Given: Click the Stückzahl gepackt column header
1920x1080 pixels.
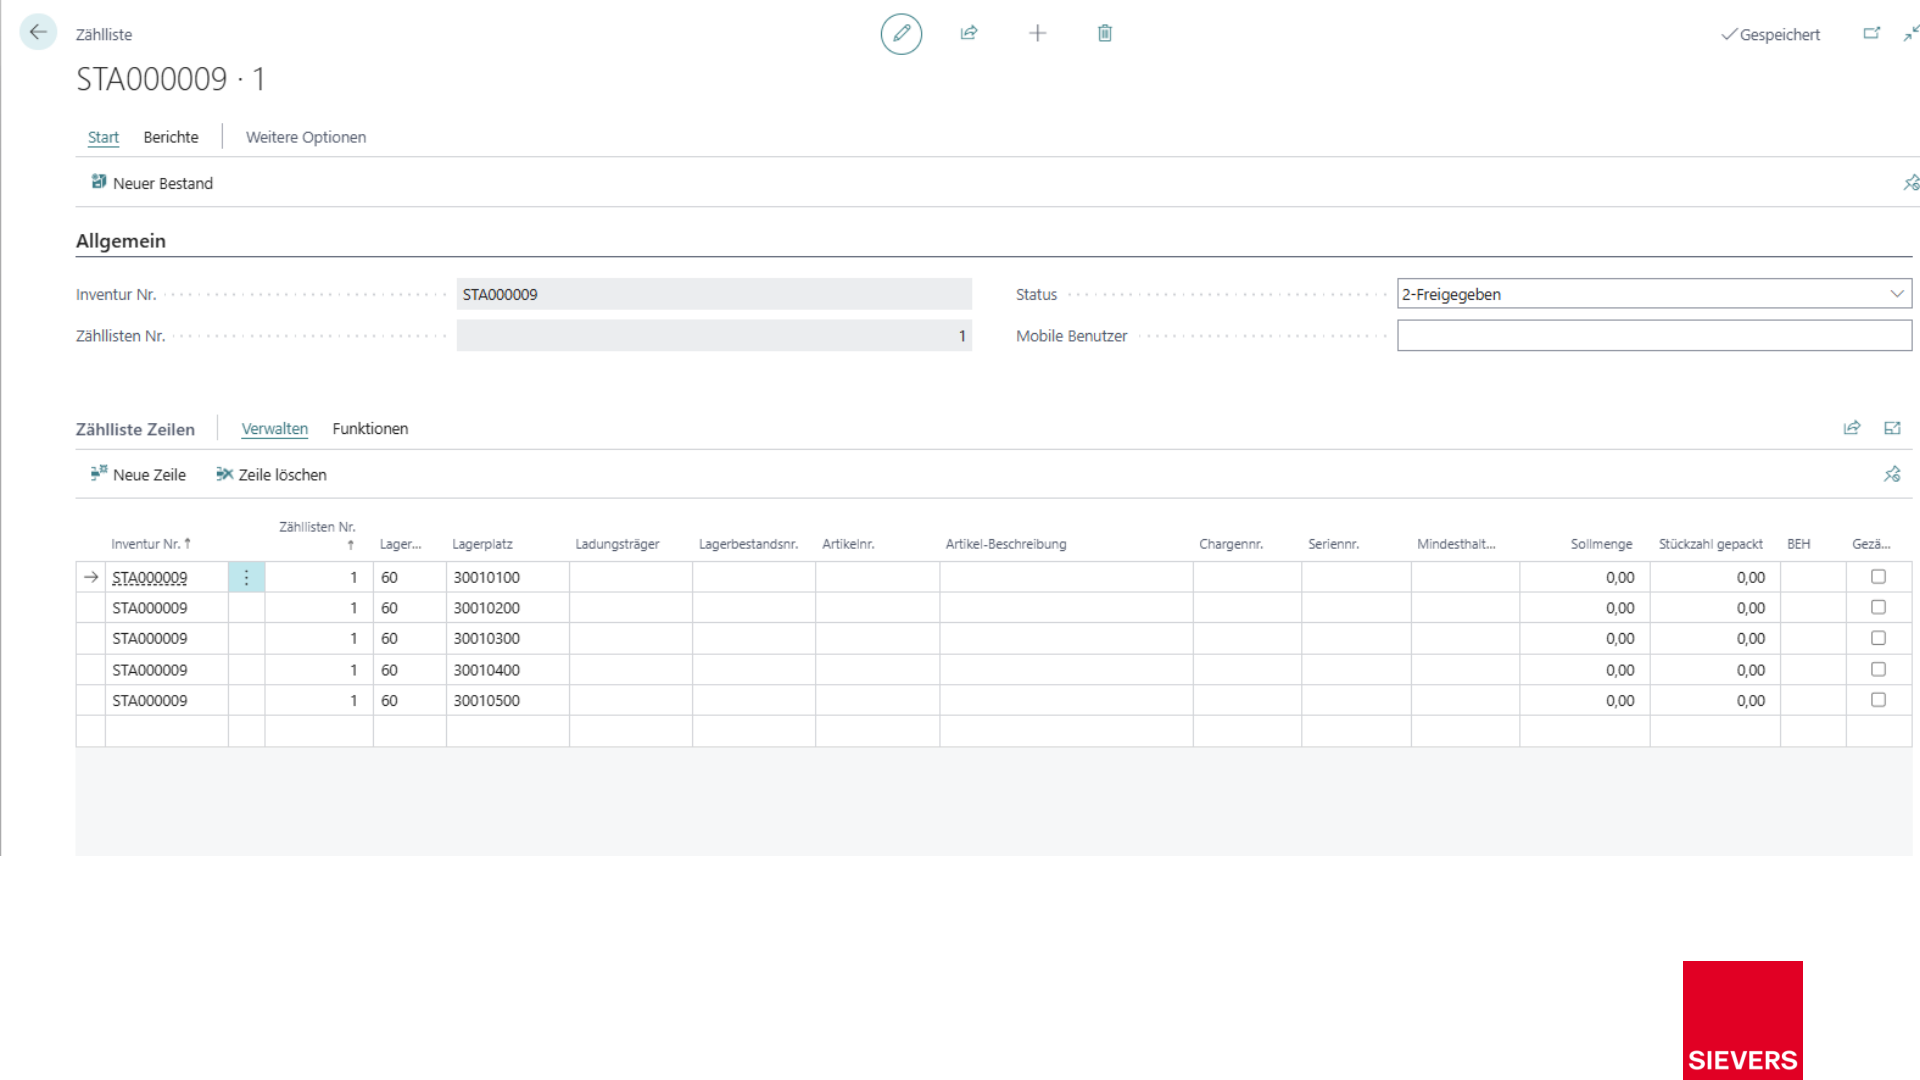Looking at the screenshot, I should coord(1711,544).
